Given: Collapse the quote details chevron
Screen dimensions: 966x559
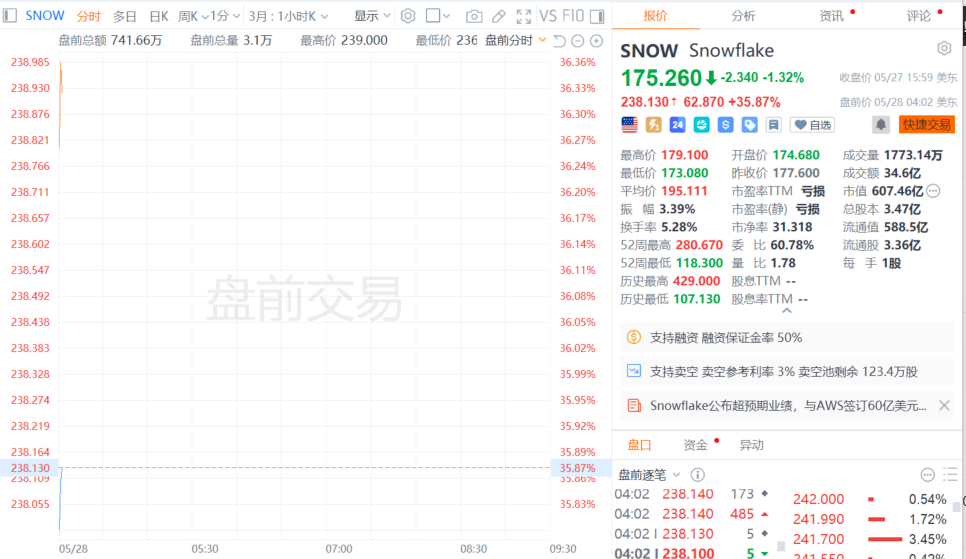Looking at the screenshot, I should pyautogui.click(x=787, y=311).
